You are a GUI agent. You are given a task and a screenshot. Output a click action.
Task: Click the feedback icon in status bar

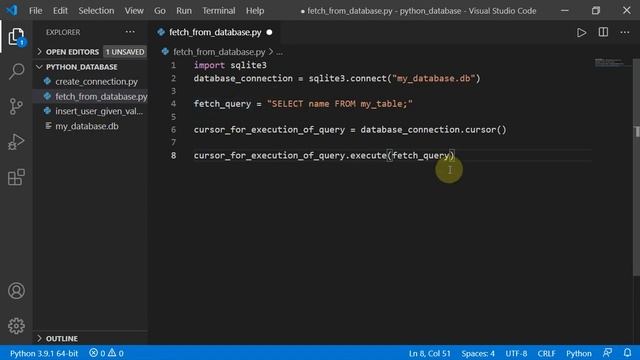coord(607,353)
